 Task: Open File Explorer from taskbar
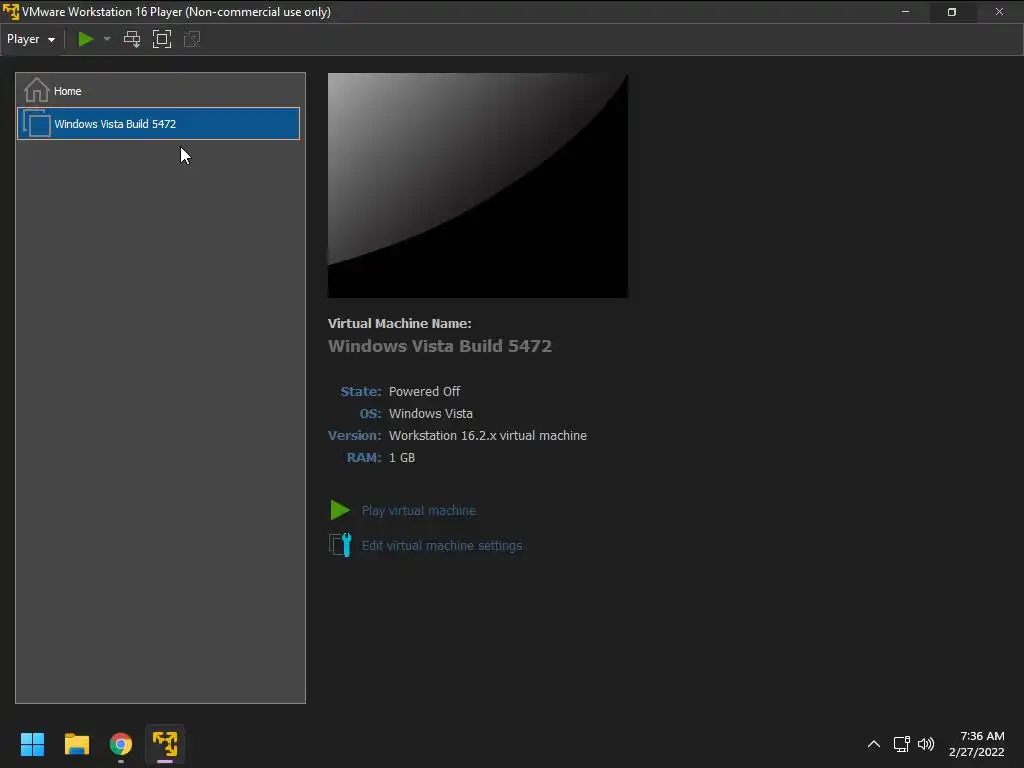pyautogui.click(x=76, y=744)
